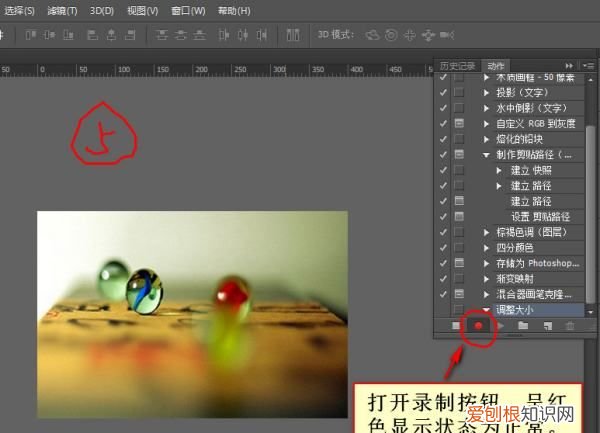Toggle the checkmark for 渐变映射 action
Image resolution: width=600 pixels, height=433 pixels.
[443, 279]
